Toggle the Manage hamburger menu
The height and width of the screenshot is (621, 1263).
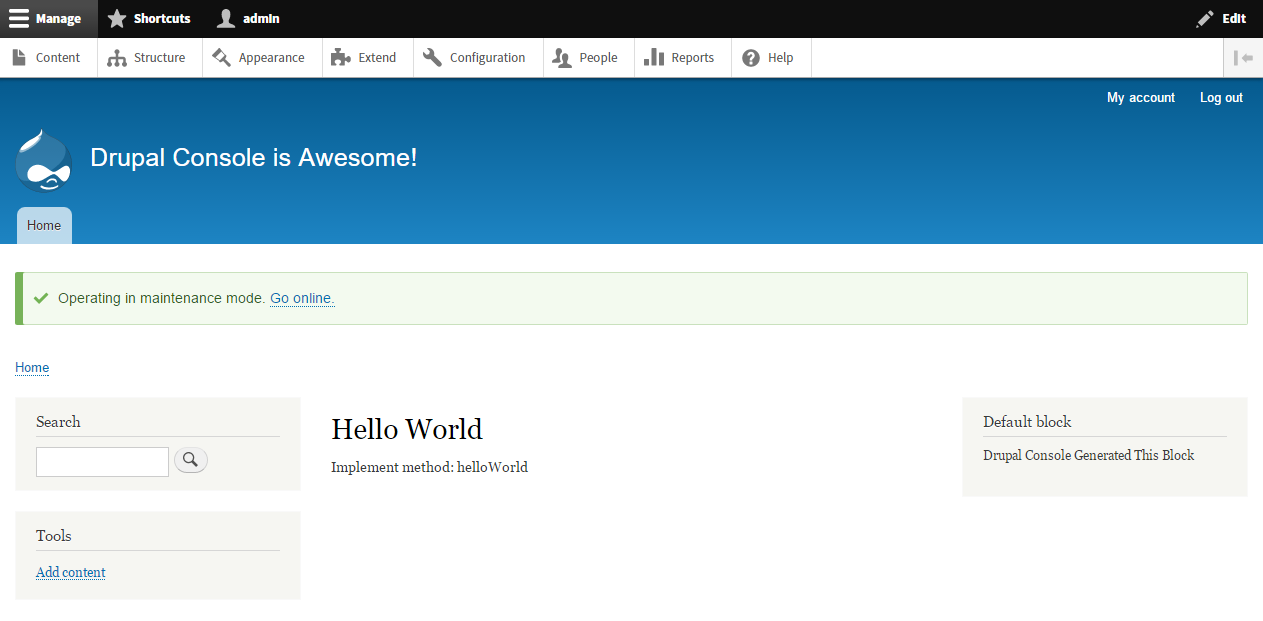[x=47, y=18]
